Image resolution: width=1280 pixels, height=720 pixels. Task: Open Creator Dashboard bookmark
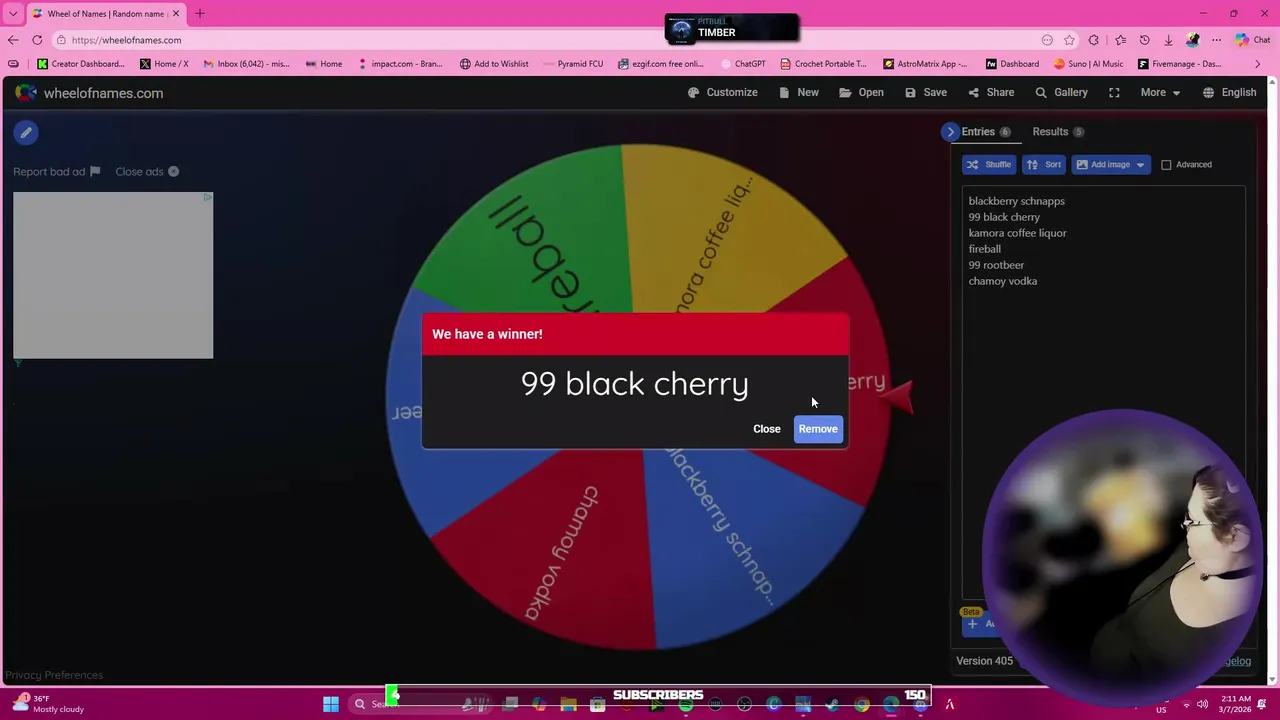click(x=80, y=64)
